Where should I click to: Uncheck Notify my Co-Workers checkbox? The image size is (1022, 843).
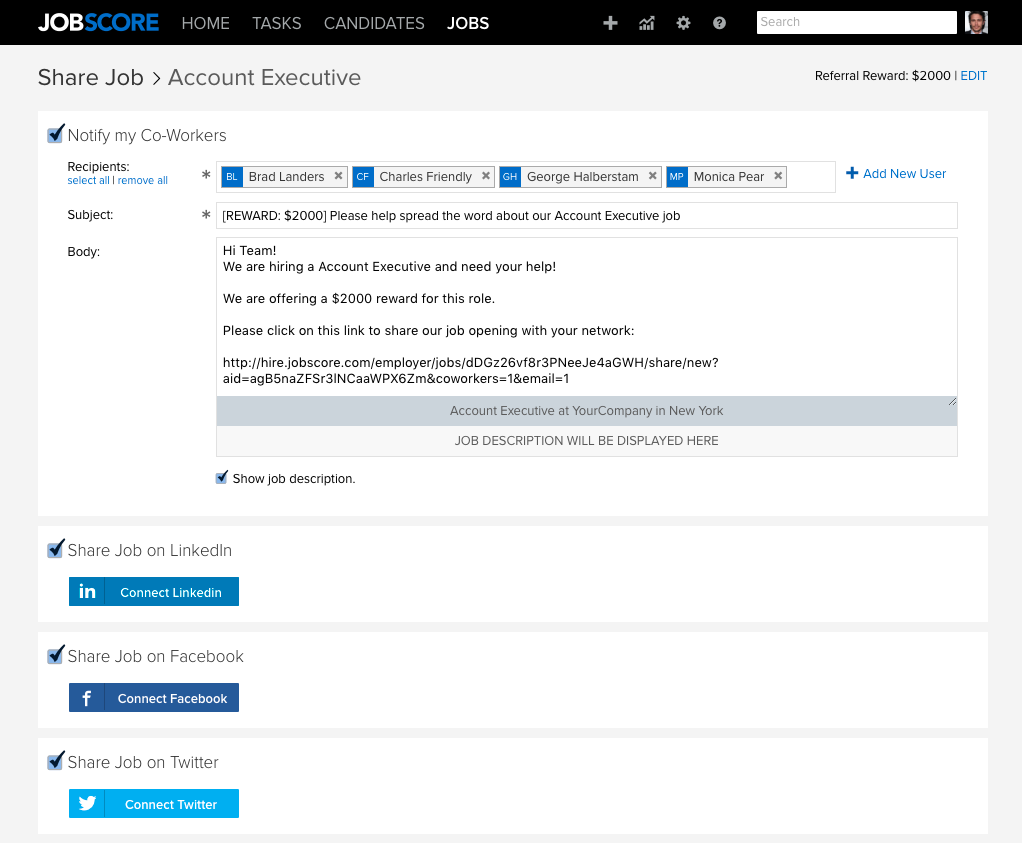[56, 135]
